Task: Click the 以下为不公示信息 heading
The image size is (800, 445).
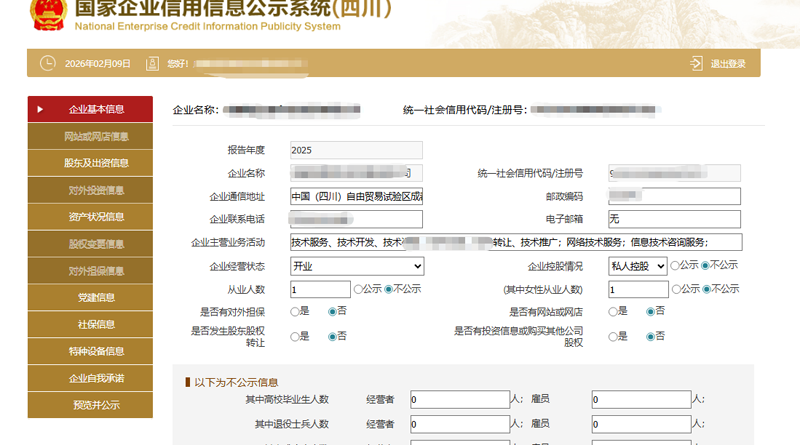Action: (236, 382)
